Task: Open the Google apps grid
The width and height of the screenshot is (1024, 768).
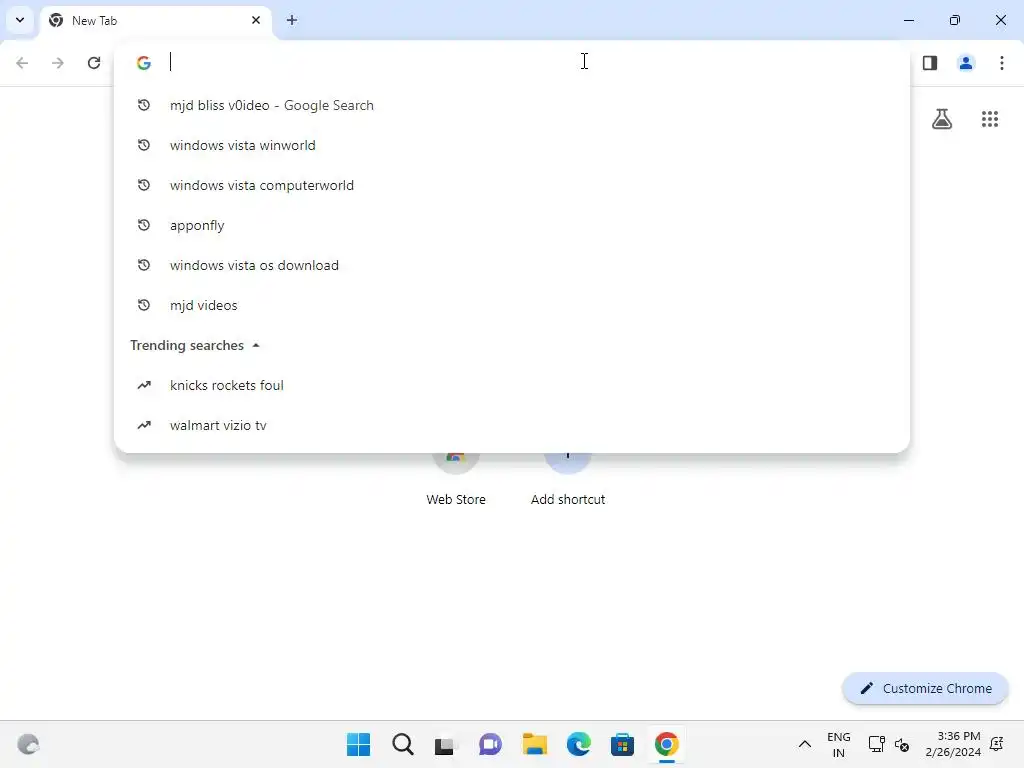Action: (990, 119)
